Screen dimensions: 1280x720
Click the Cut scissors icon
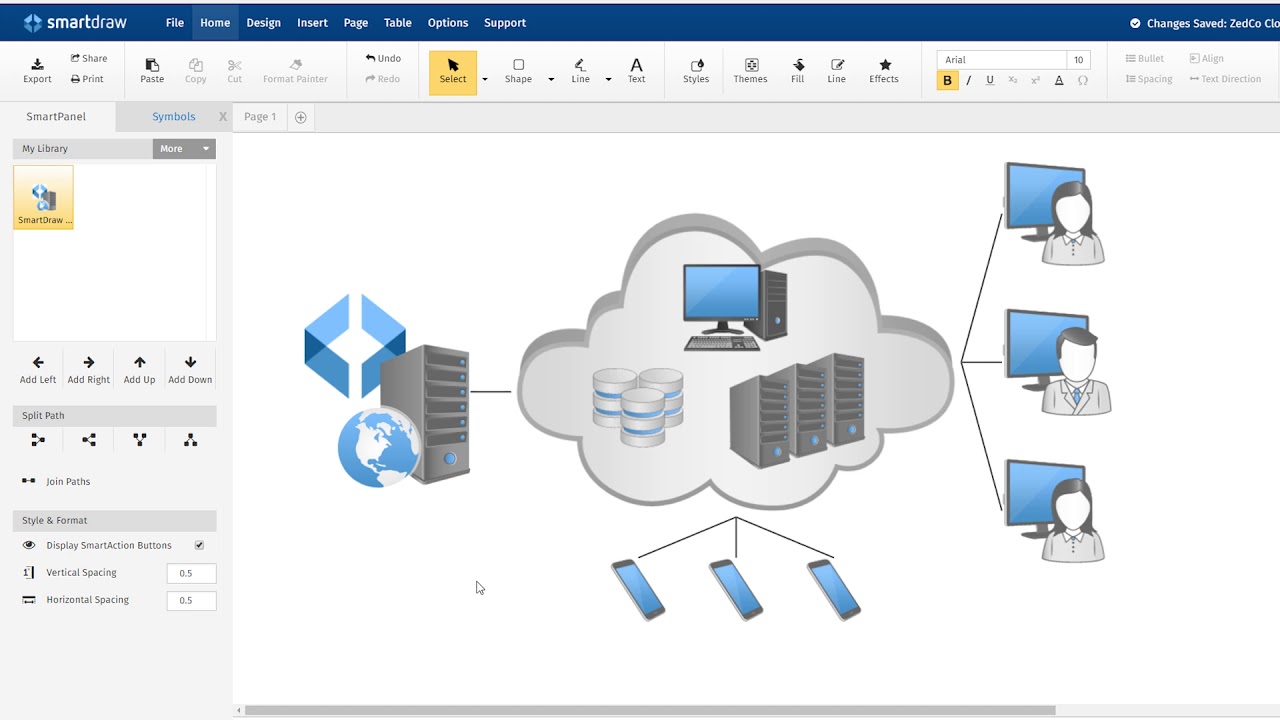pos(234,71)
